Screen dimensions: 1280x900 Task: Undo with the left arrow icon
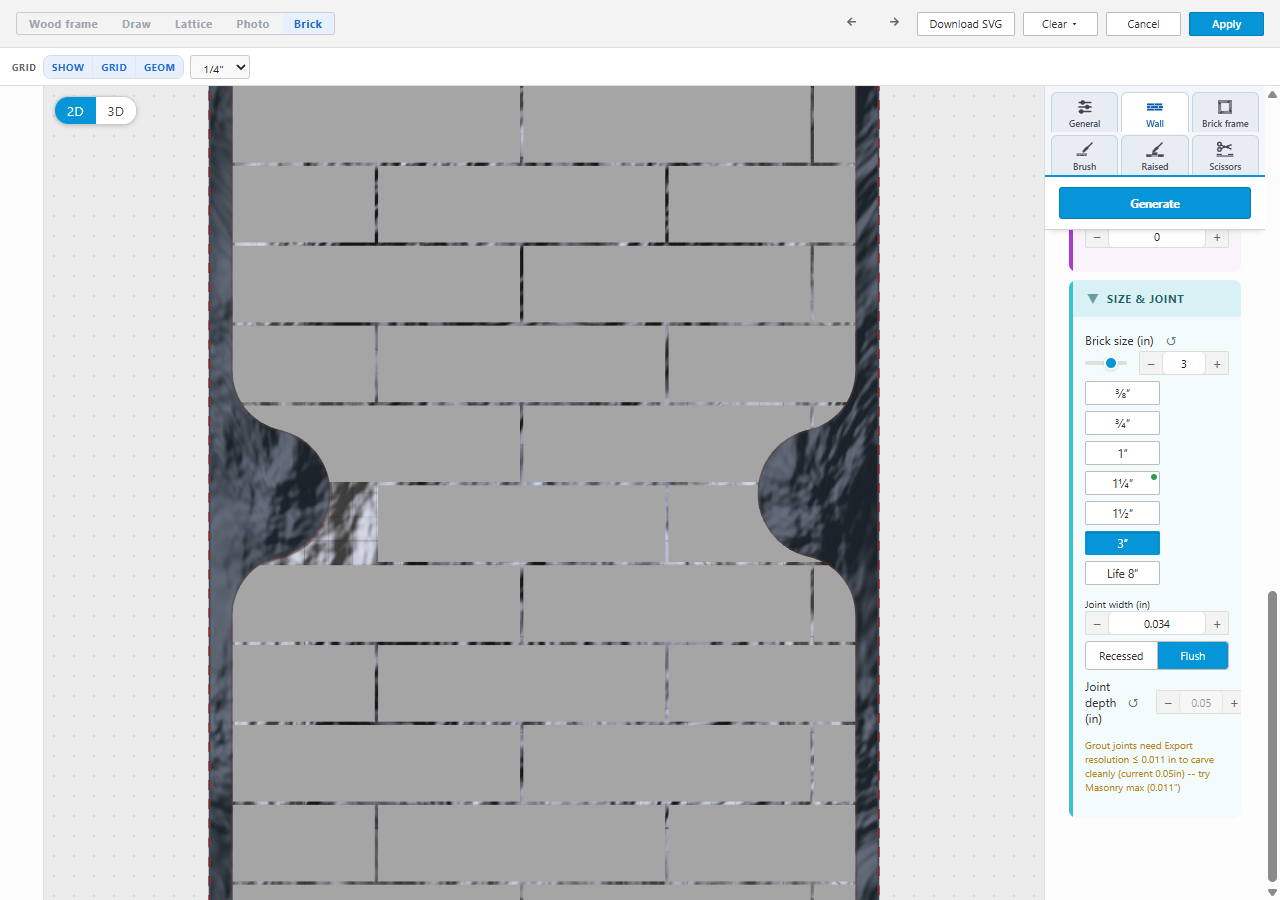(x=851, y=23)
